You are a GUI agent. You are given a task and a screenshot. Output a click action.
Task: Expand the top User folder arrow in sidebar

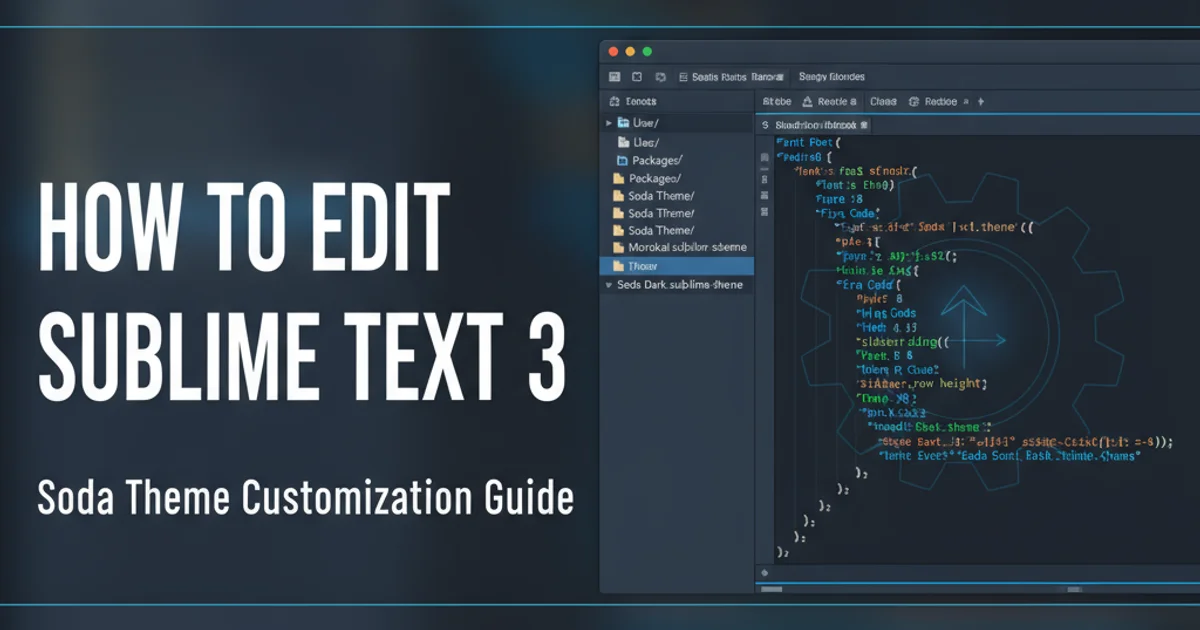pos(607,123)
